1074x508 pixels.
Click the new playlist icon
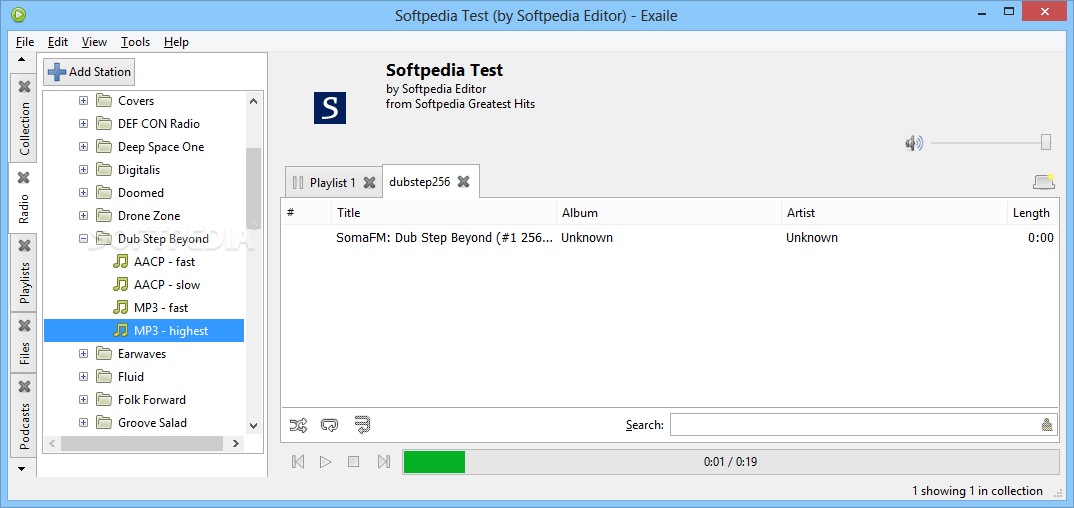(x=1044, y=181)
